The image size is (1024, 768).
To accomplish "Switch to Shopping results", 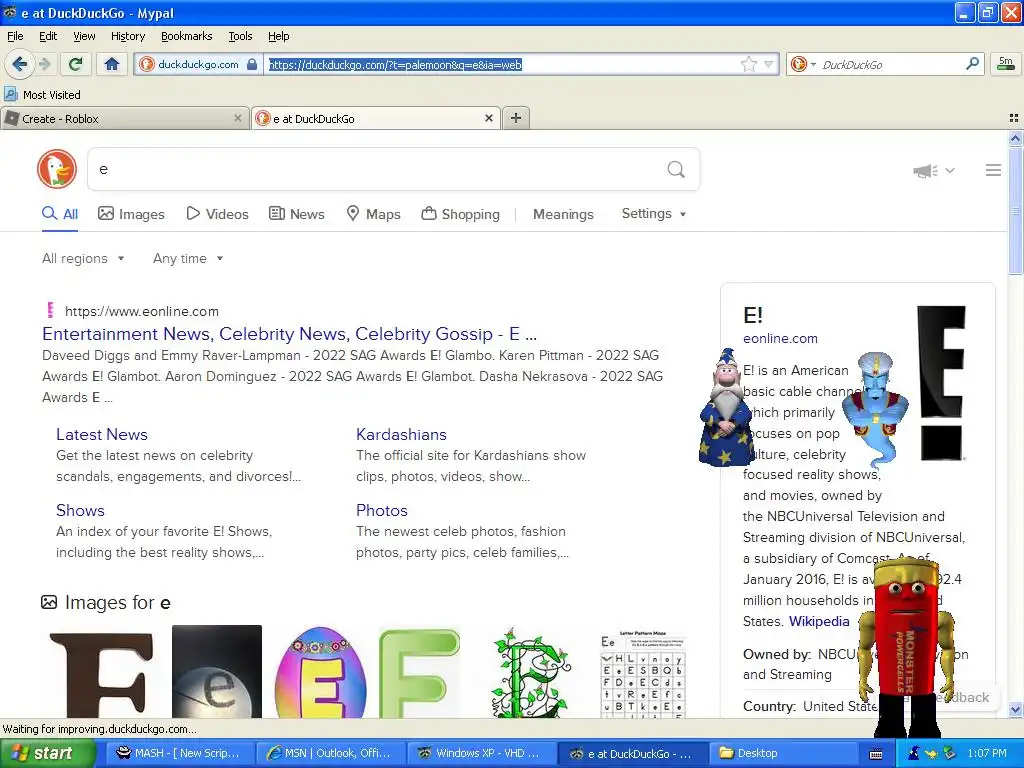I will pyautogui.click(x=460, y=214).
